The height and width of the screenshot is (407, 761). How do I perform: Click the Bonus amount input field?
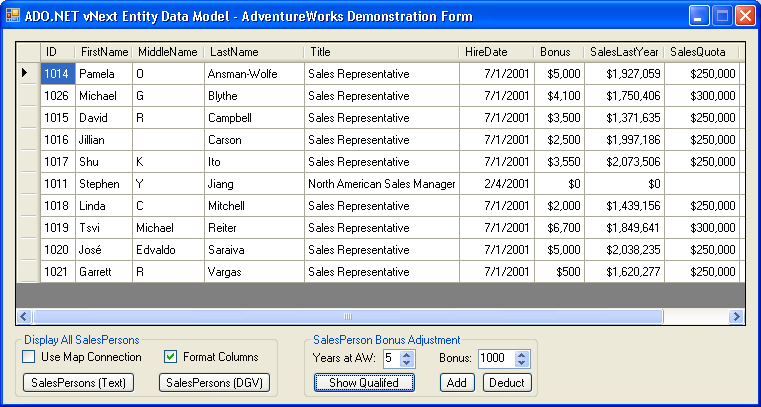(x=497, y=358)
